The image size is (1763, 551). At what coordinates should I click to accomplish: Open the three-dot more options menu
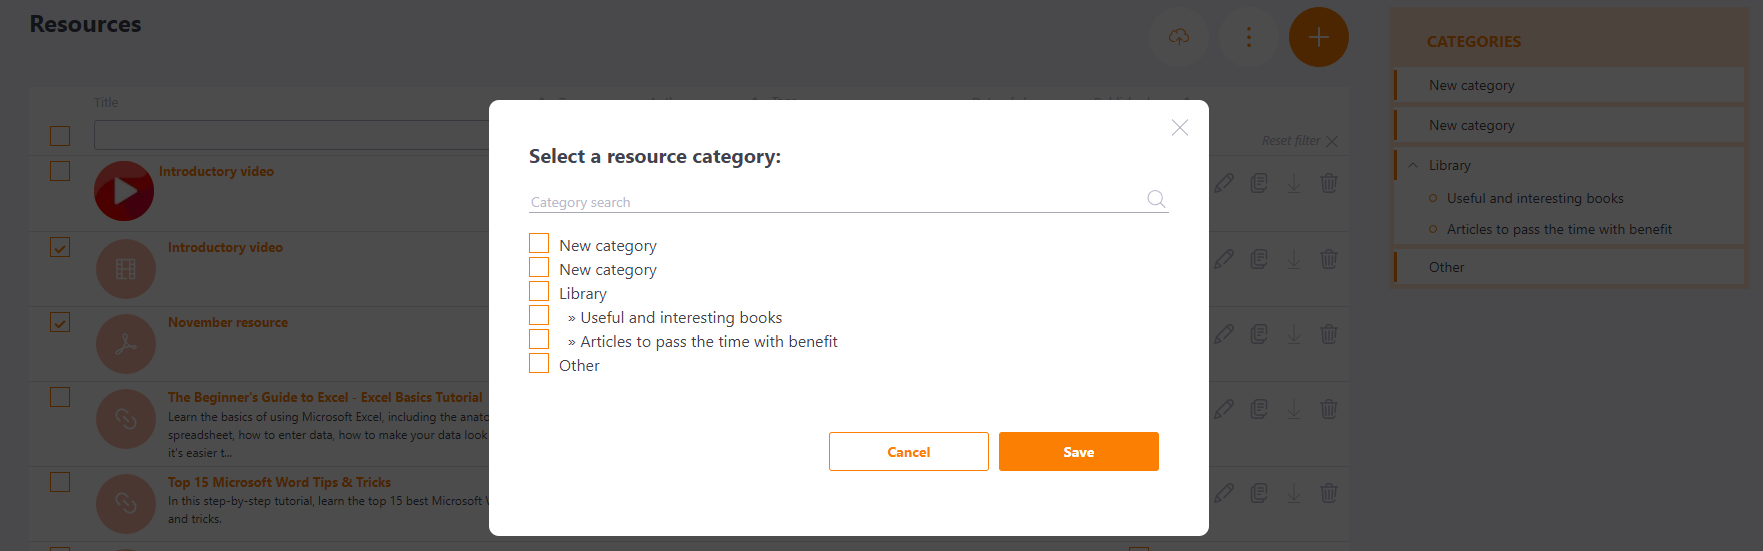tap(1249, 37)
